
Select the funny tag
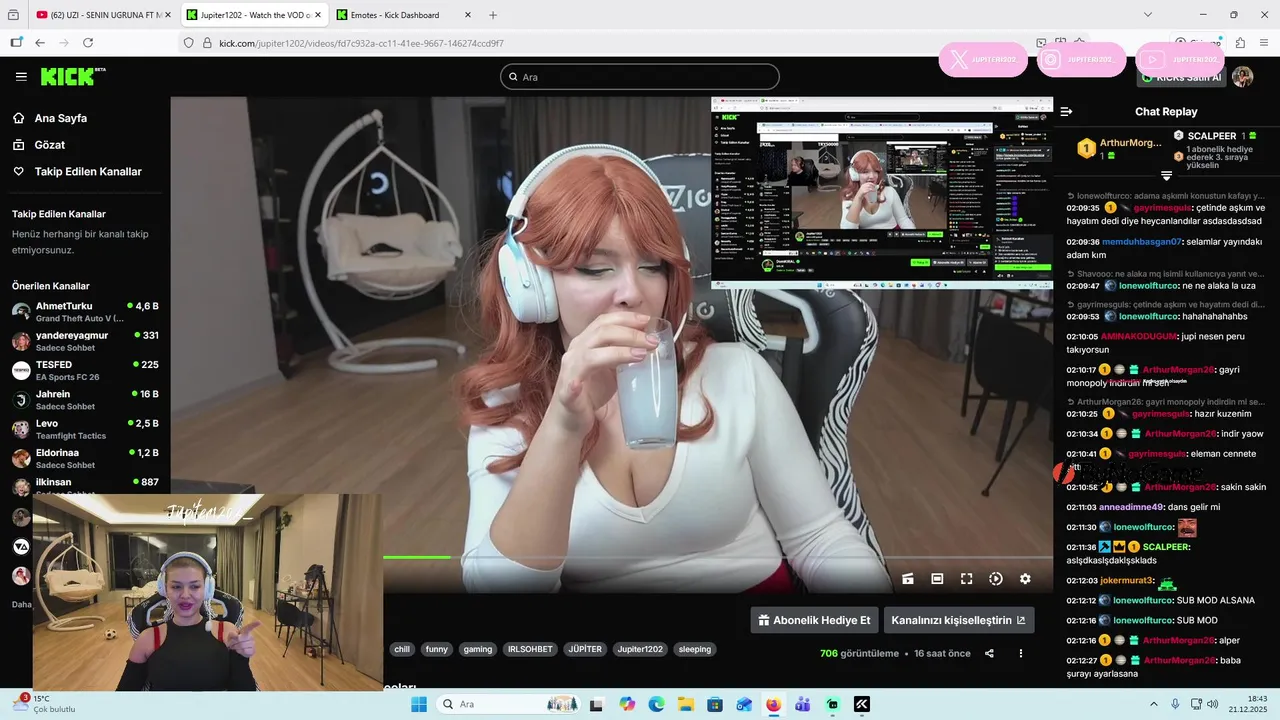point(437,649)
